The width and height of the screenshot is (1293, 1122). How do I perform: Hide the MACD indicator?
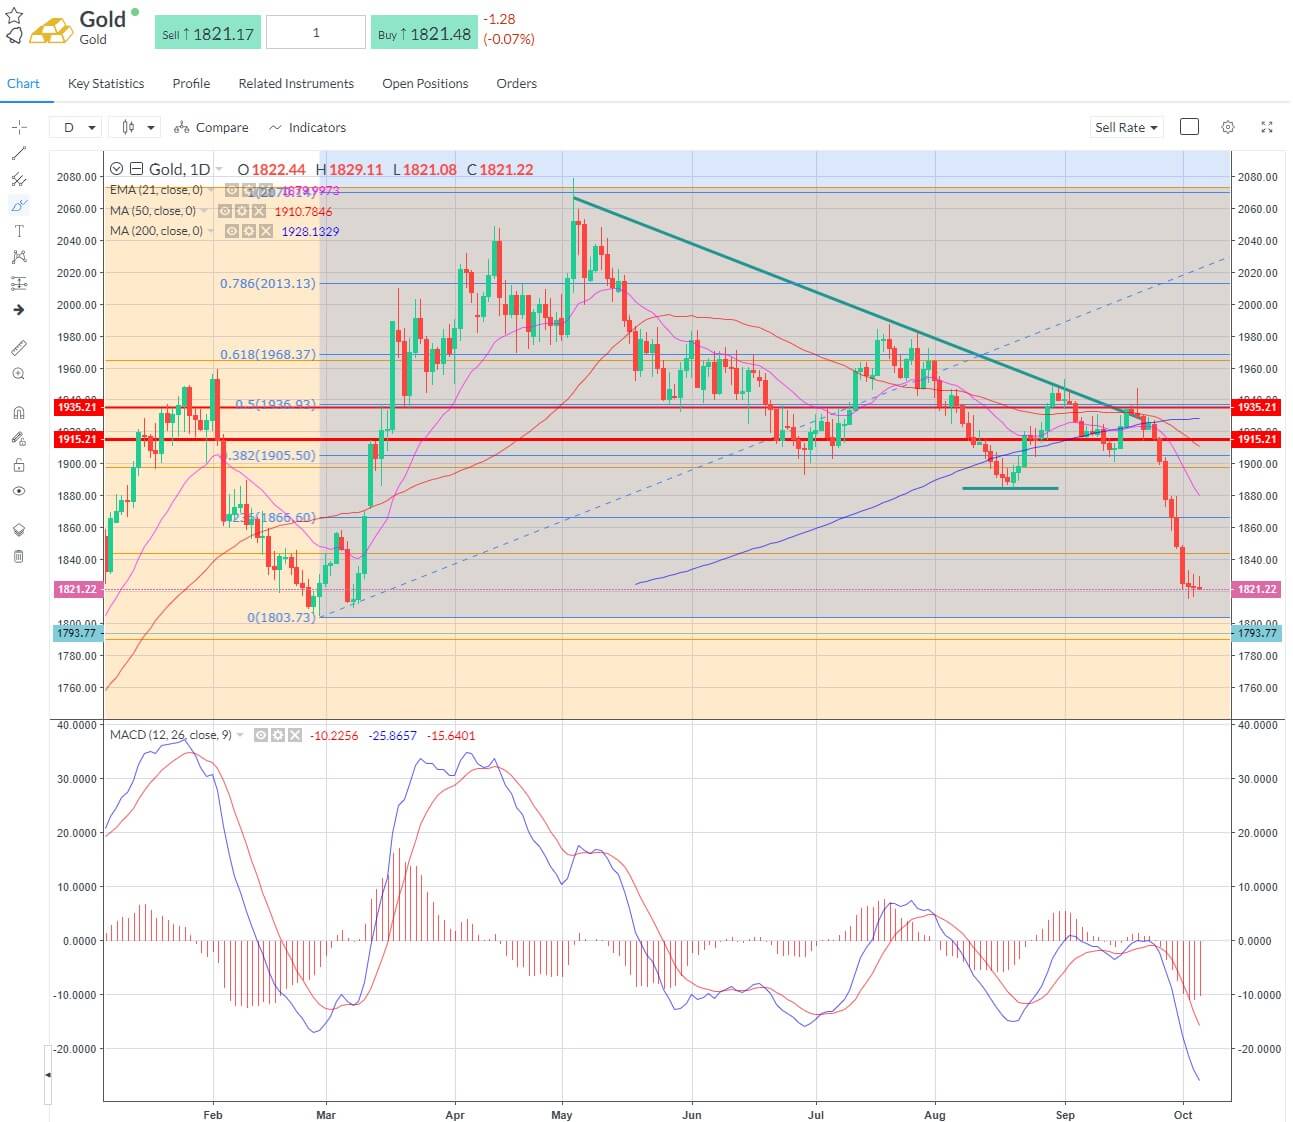click(261, 735)
